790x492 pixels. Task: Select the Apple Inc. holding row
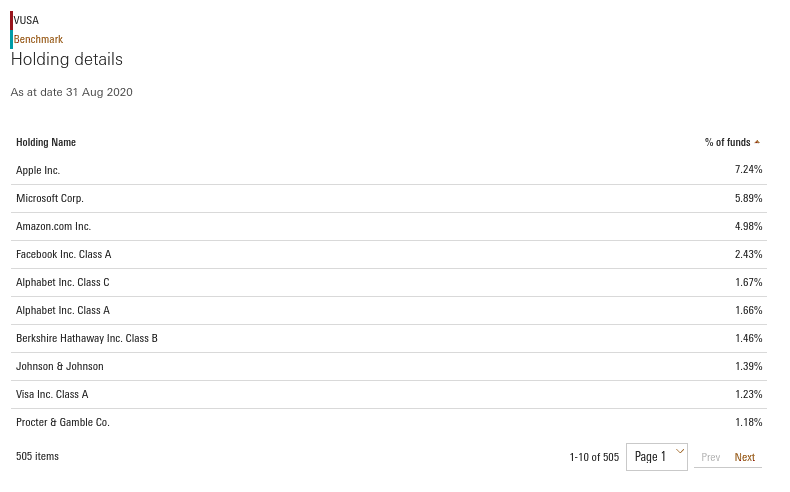[389, 170]
